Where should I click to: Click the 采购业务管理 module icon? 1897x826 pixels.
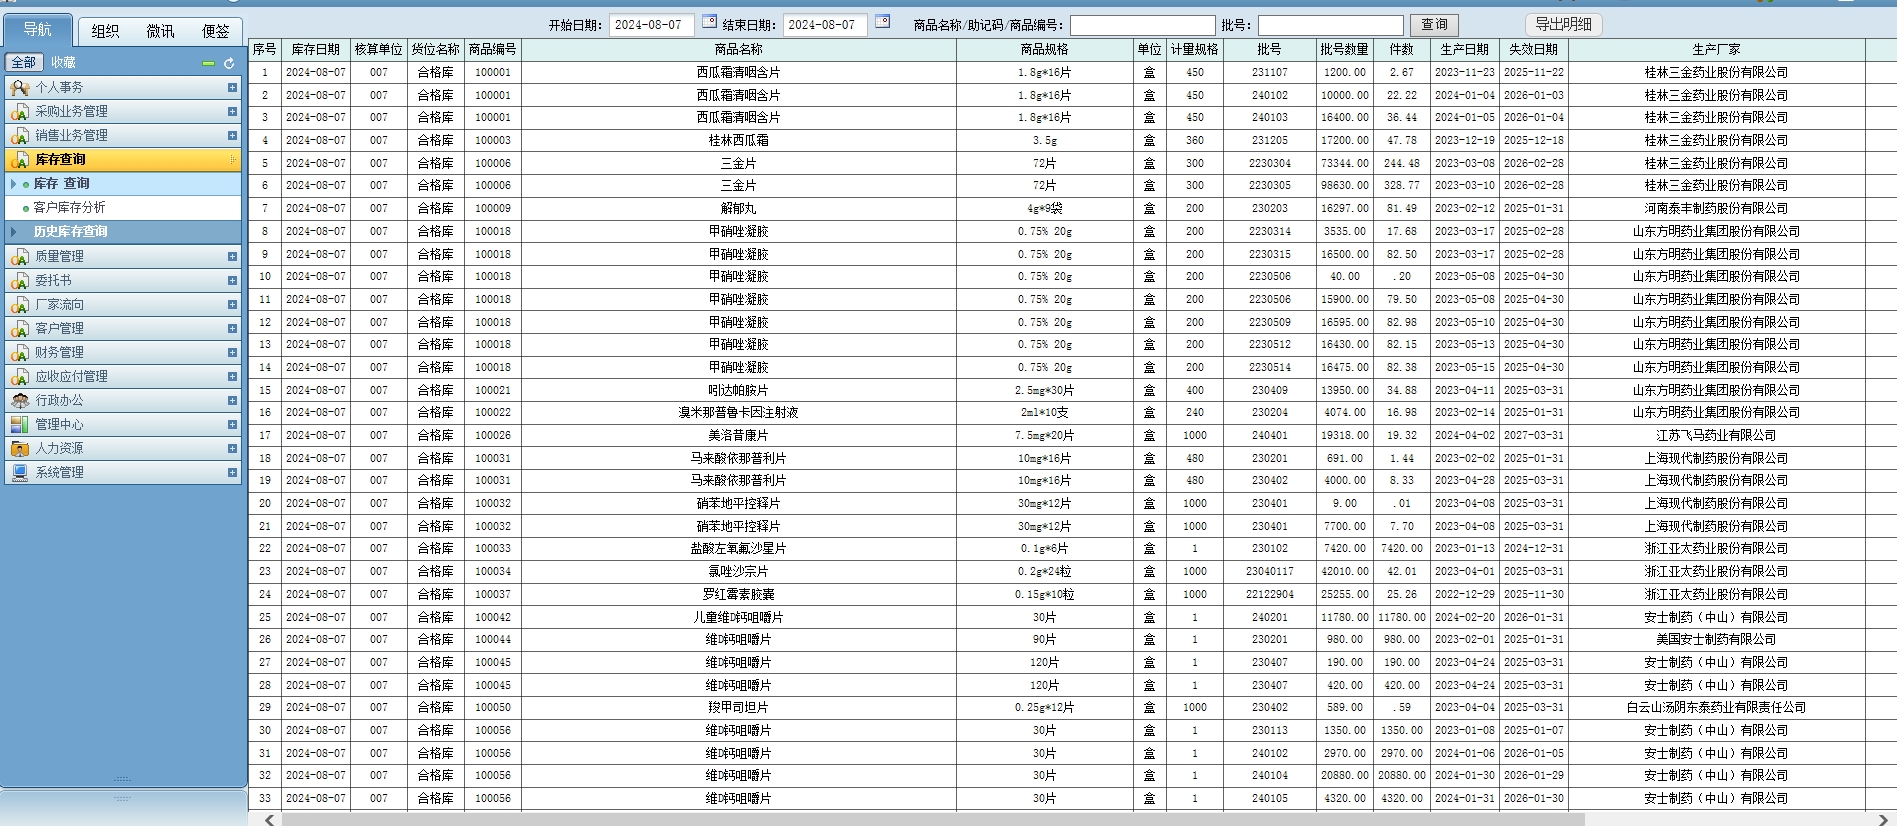pos(19,112)
